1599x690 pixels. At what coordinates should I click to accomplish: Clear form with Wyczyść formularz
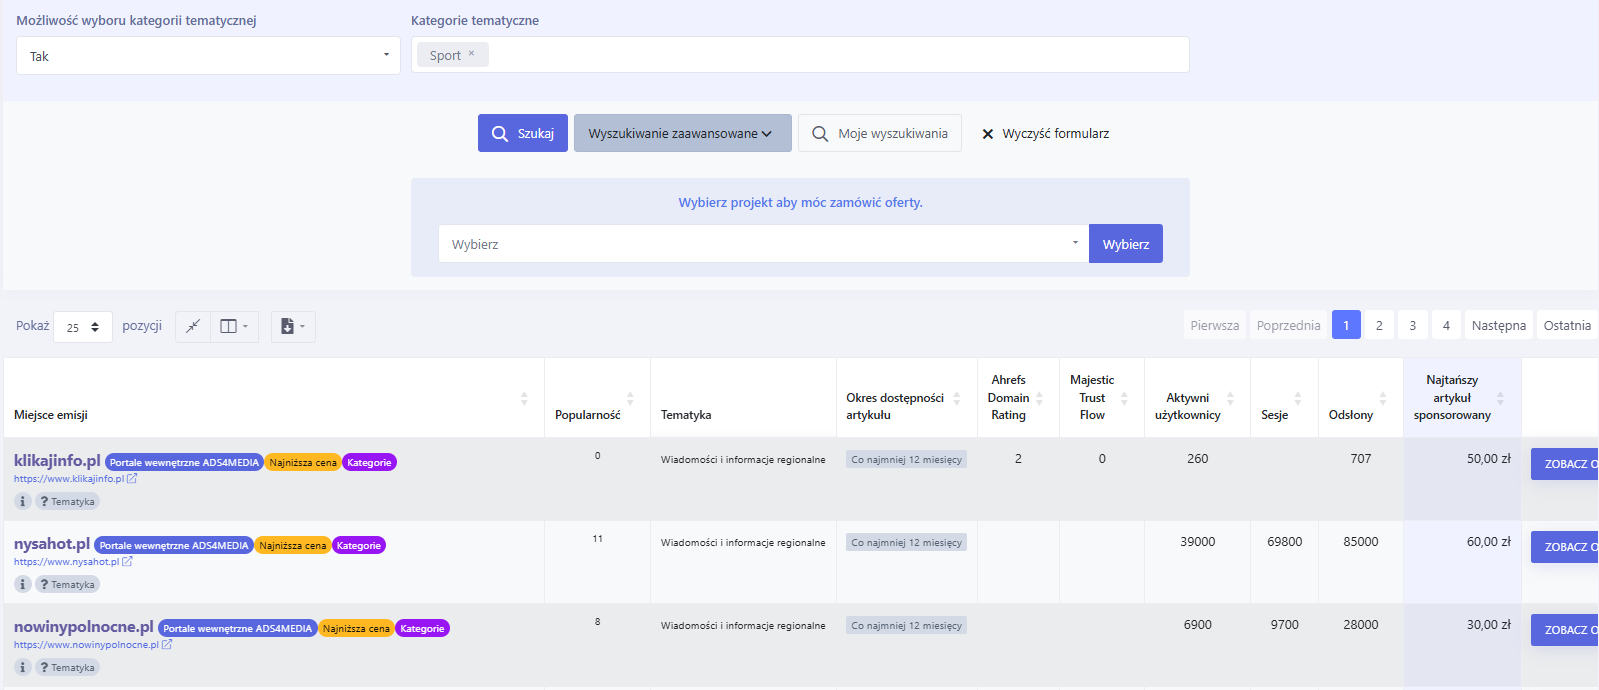coord(1045,133)
